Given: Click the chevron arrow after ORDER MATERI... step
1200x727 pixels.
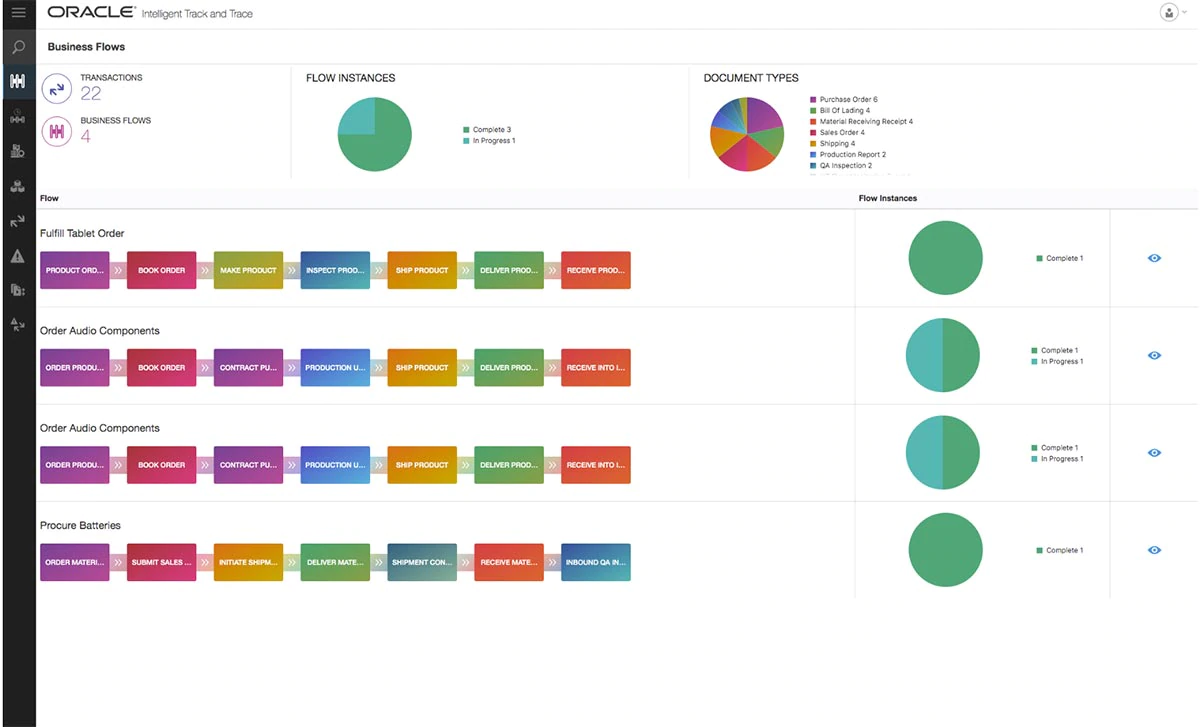Looking at the screenshot, I should (118, 562).
